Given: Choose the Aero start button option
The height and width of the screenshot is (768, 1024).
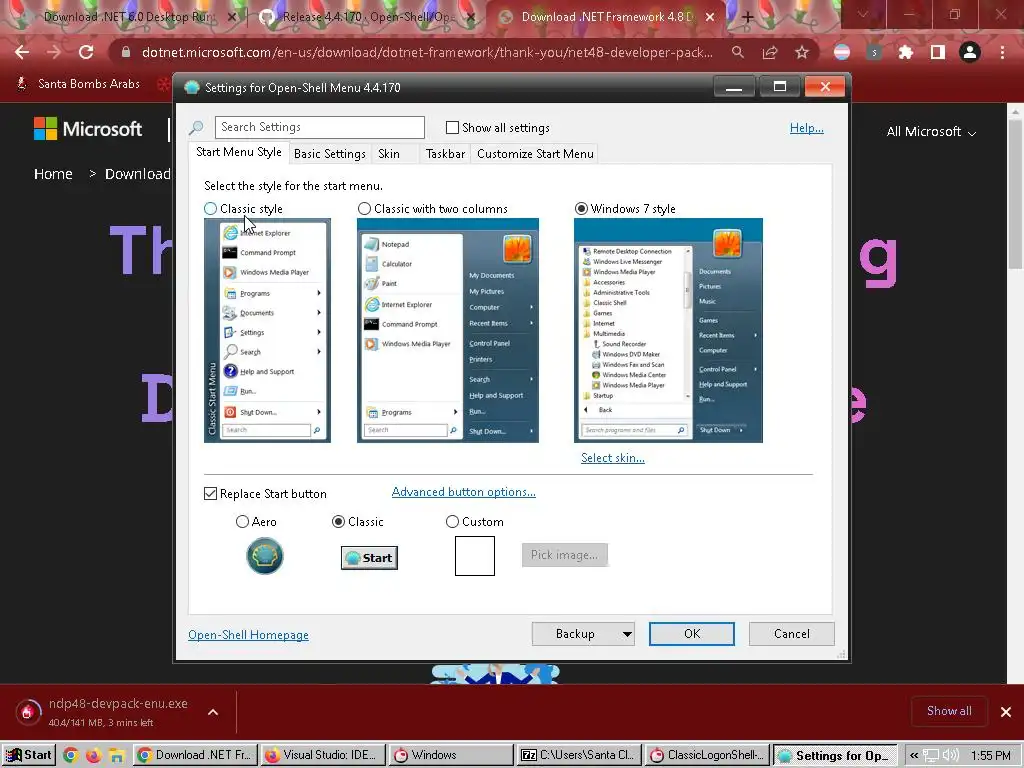Looking at the screenshot, I should pos(242,522).
